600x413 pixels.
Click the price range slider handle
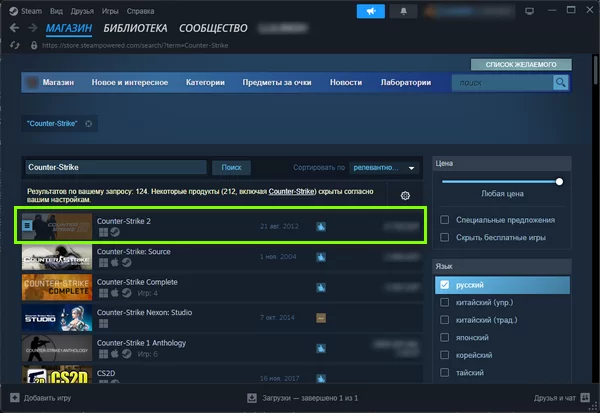tap(559, 182)
